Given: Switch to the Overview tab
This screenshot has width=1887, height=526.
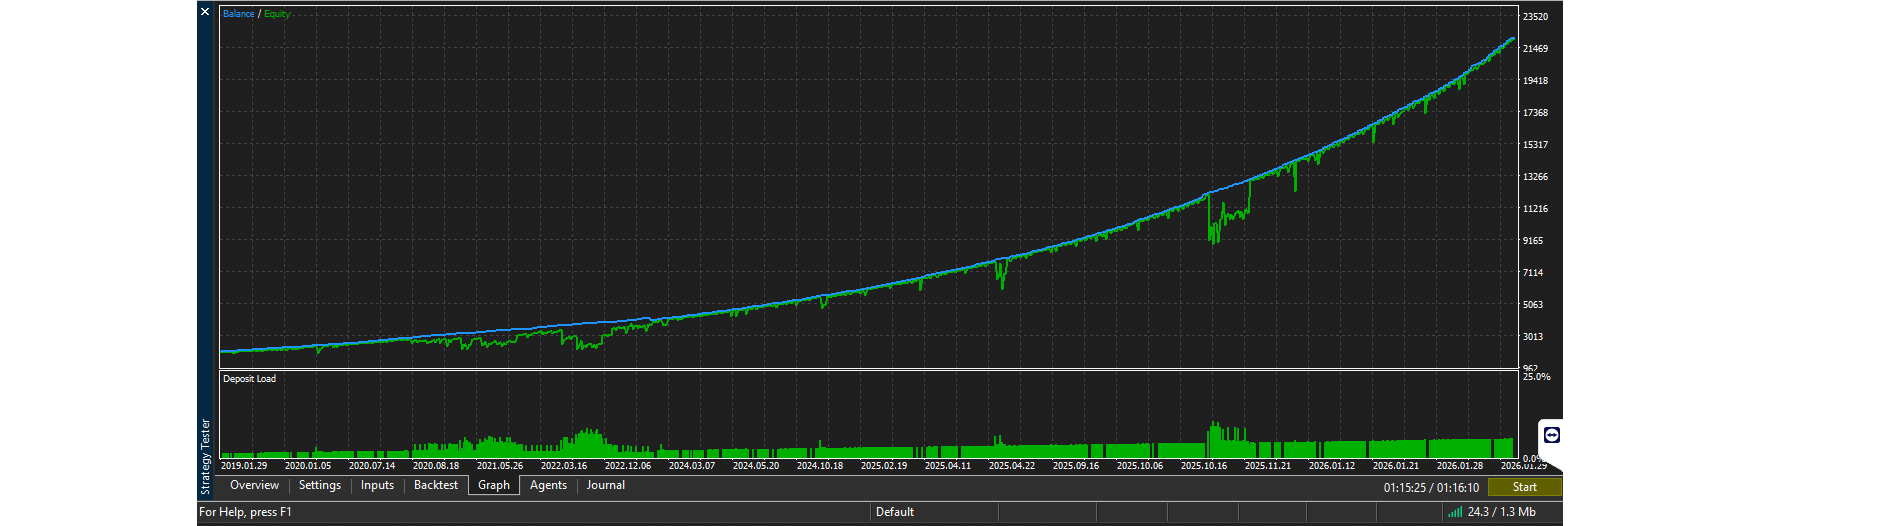Looking at the screenshot, I should pyautogui.click(x=254, y=485).
